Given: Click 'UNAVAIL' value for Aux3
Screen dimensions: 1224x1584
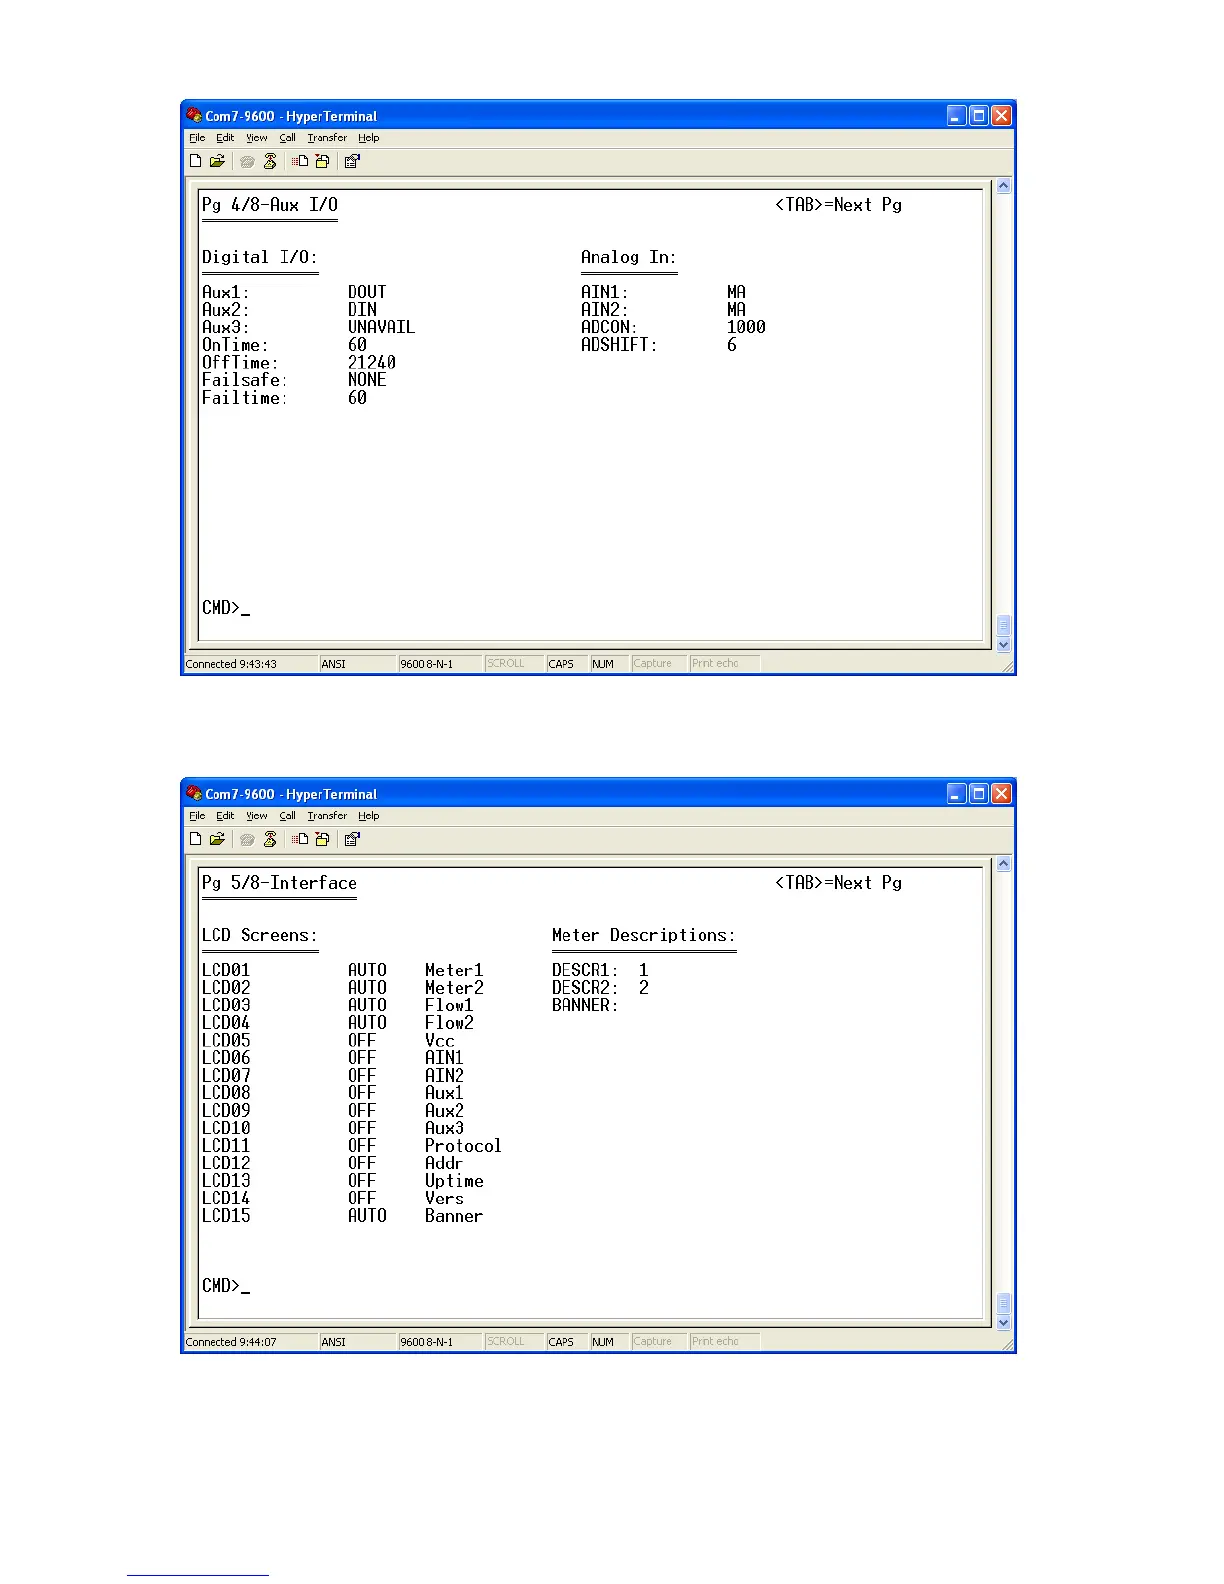Looking at the screenshot, I should point(381,327).
